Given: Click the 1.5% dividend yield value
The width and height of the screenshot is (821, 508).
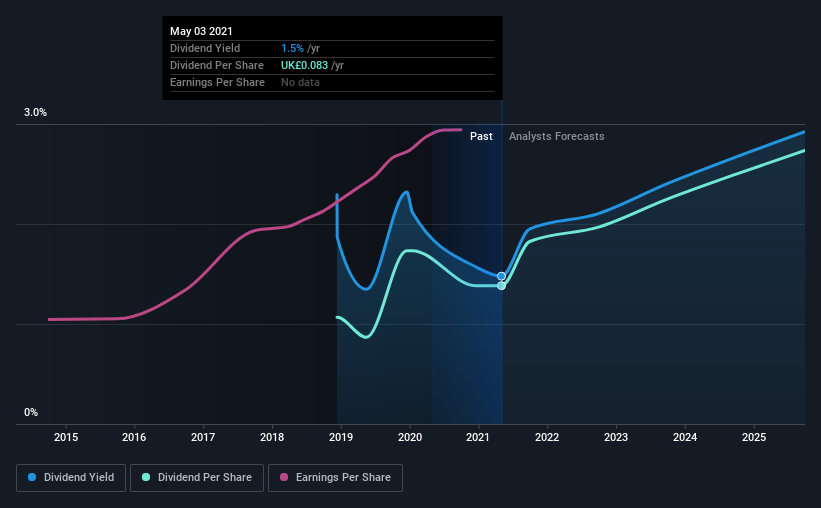Looking at the screenshot, I should click(x=292, y=48).
